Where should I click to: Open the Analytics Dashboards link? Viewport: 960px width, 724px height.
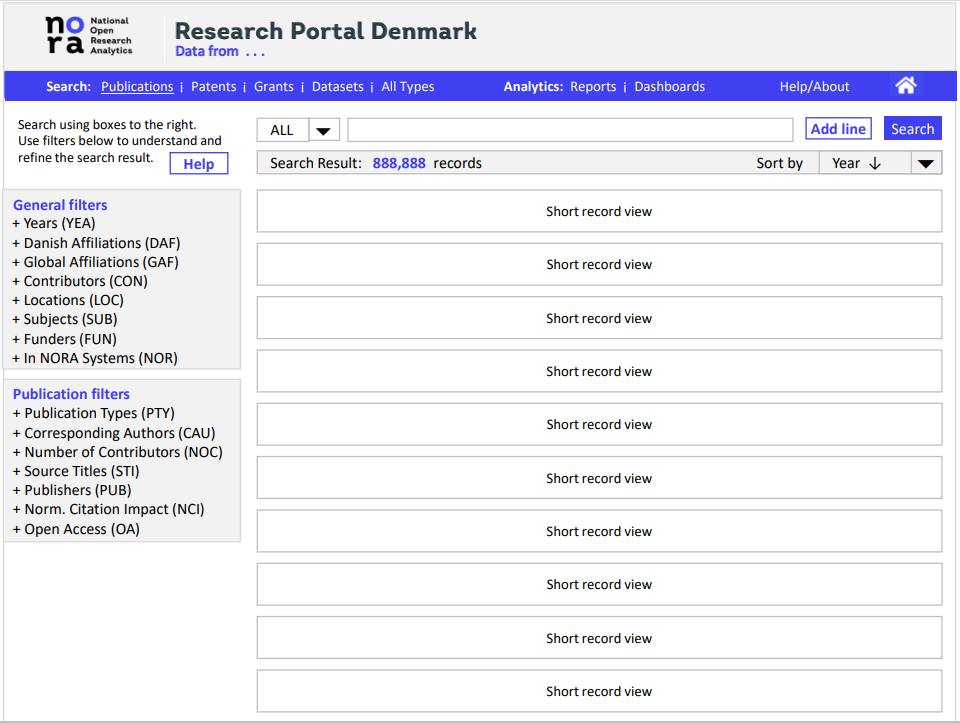tap(669, 87)
